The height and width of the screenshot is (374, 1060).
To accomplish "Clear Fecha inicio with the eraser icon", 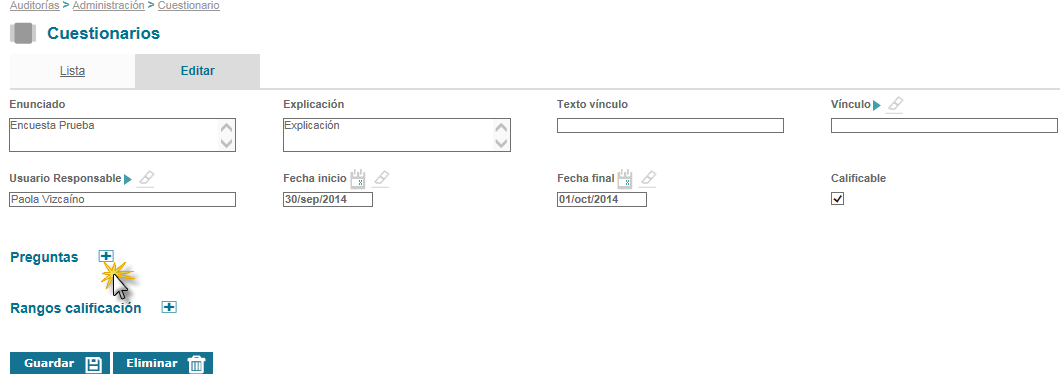I will (381, 179).
